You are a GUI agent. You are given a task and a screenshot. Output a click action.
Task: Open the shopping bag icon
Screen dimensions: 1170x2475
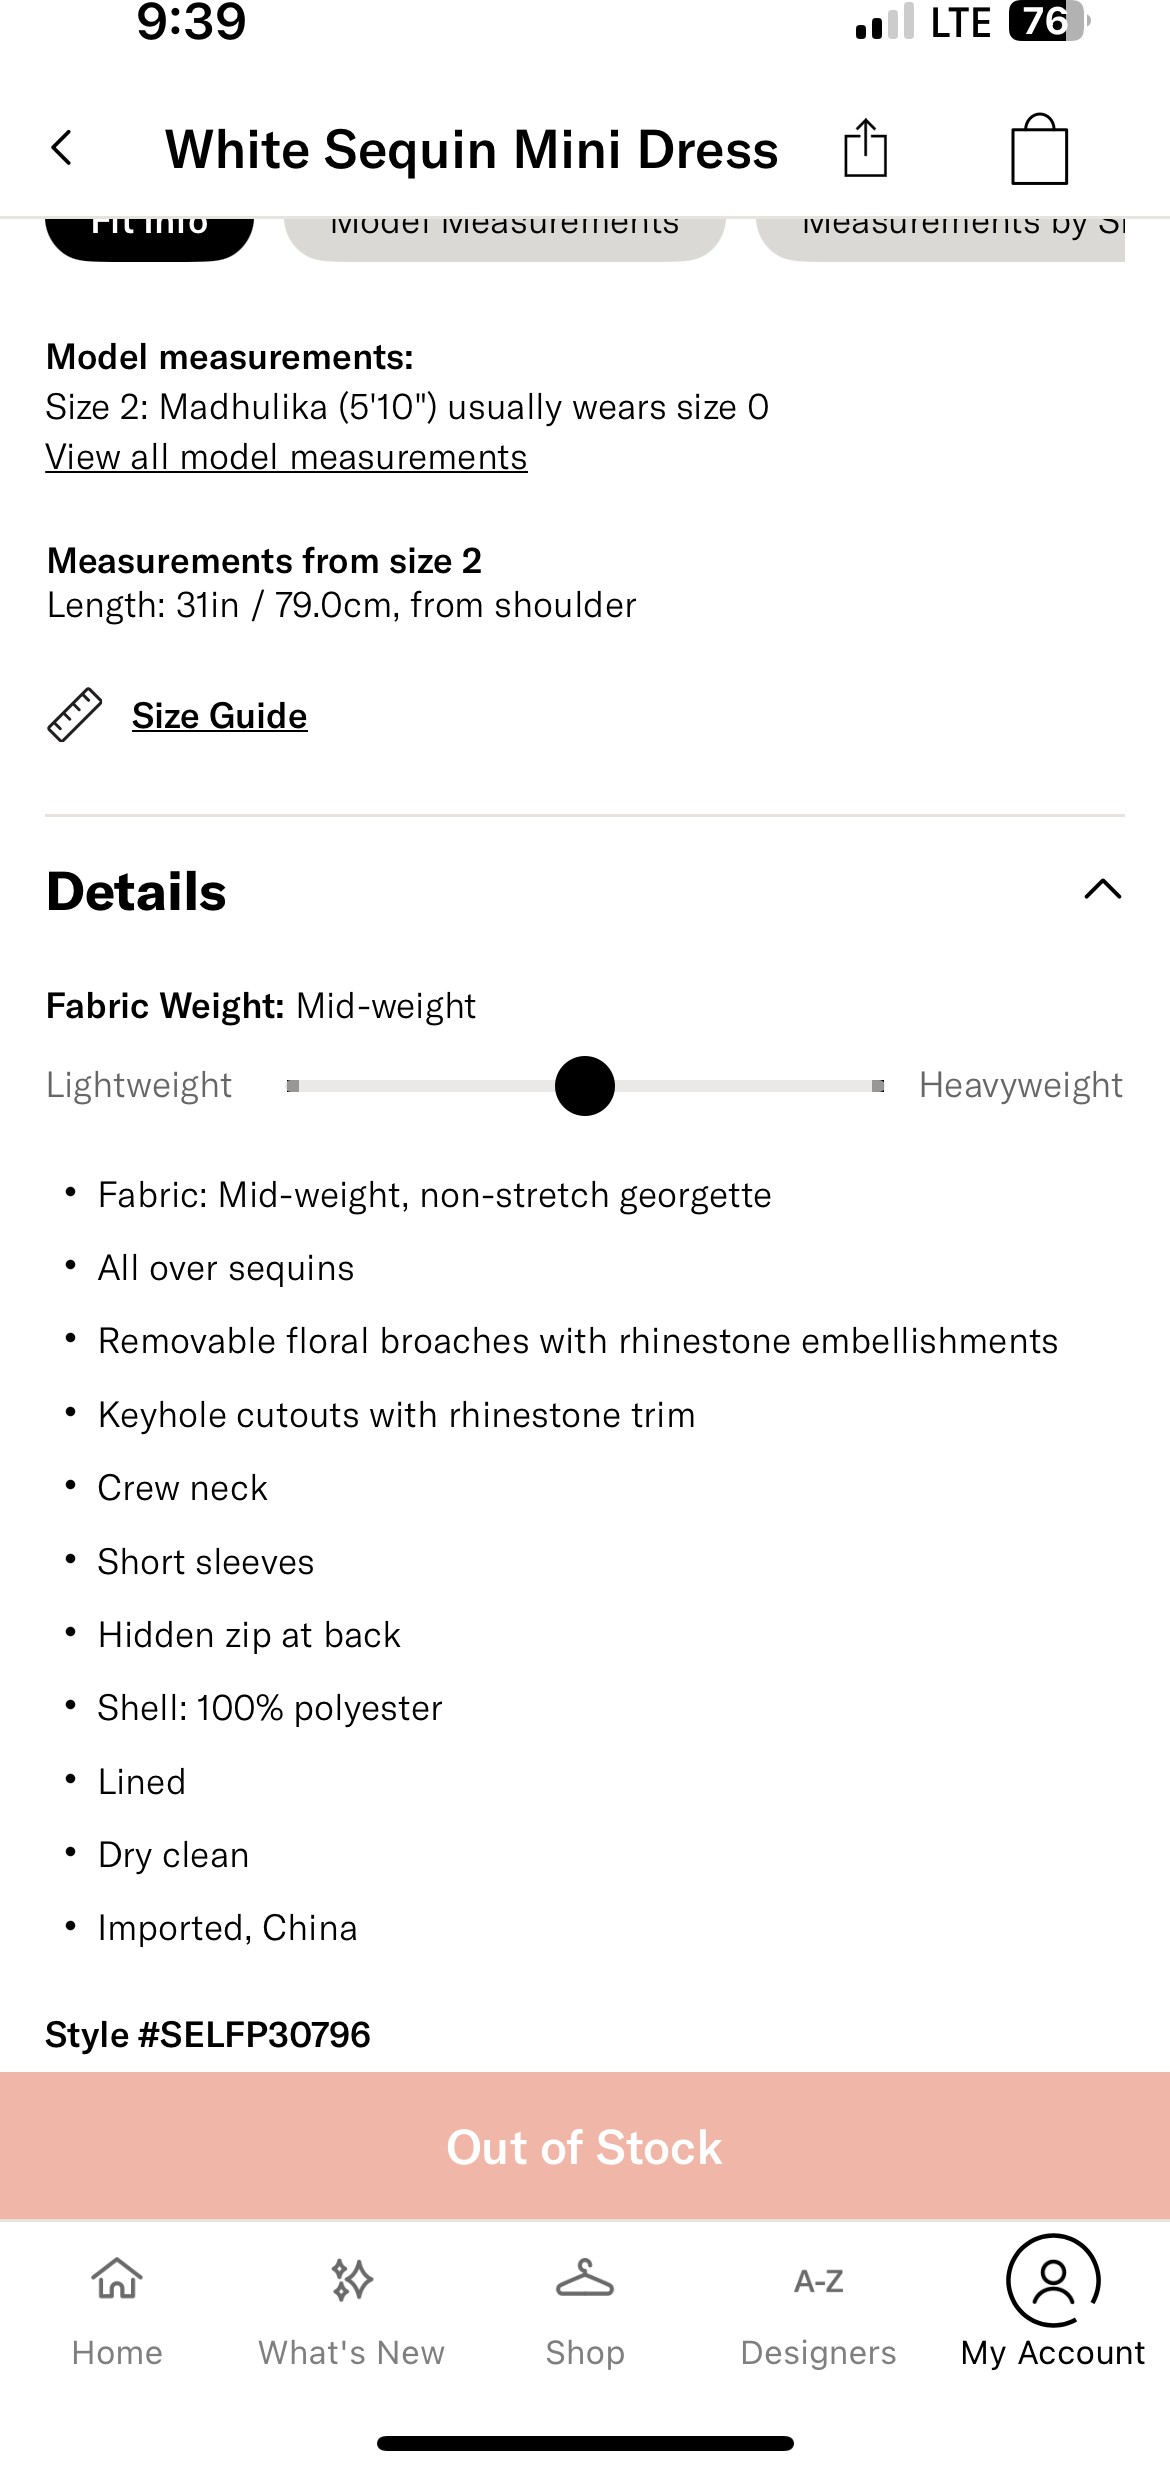(1039, 149)
